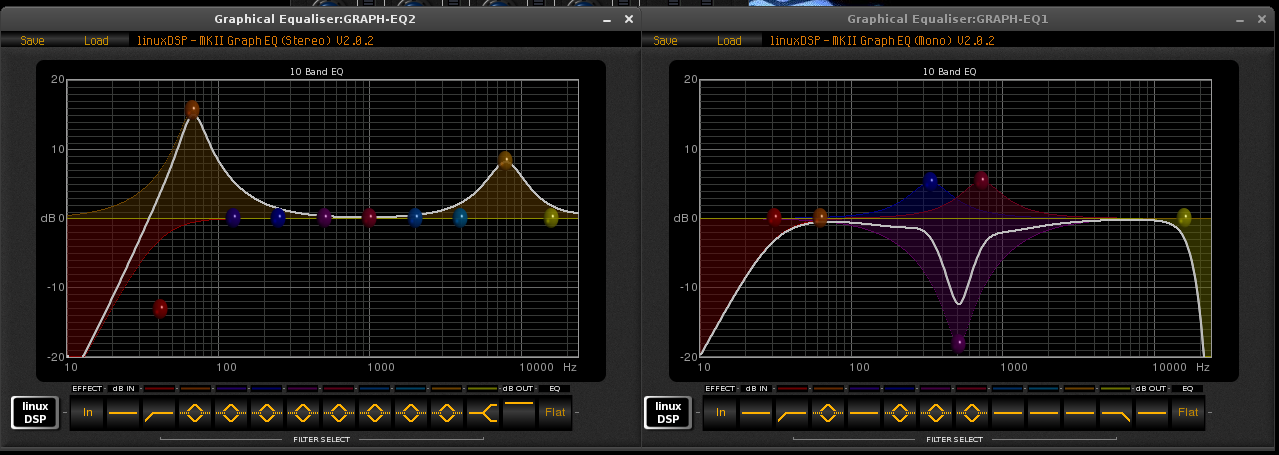
Task: Click the 'Graphical Equaliser:GRAPH-EQ2' title
Action: pos(315,19)
